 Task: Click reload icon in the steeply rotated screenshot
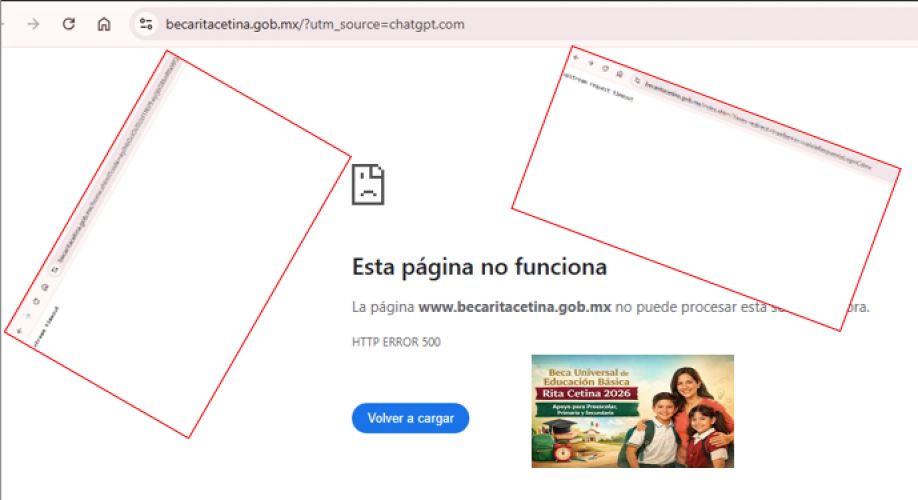(x=37, y=301)
